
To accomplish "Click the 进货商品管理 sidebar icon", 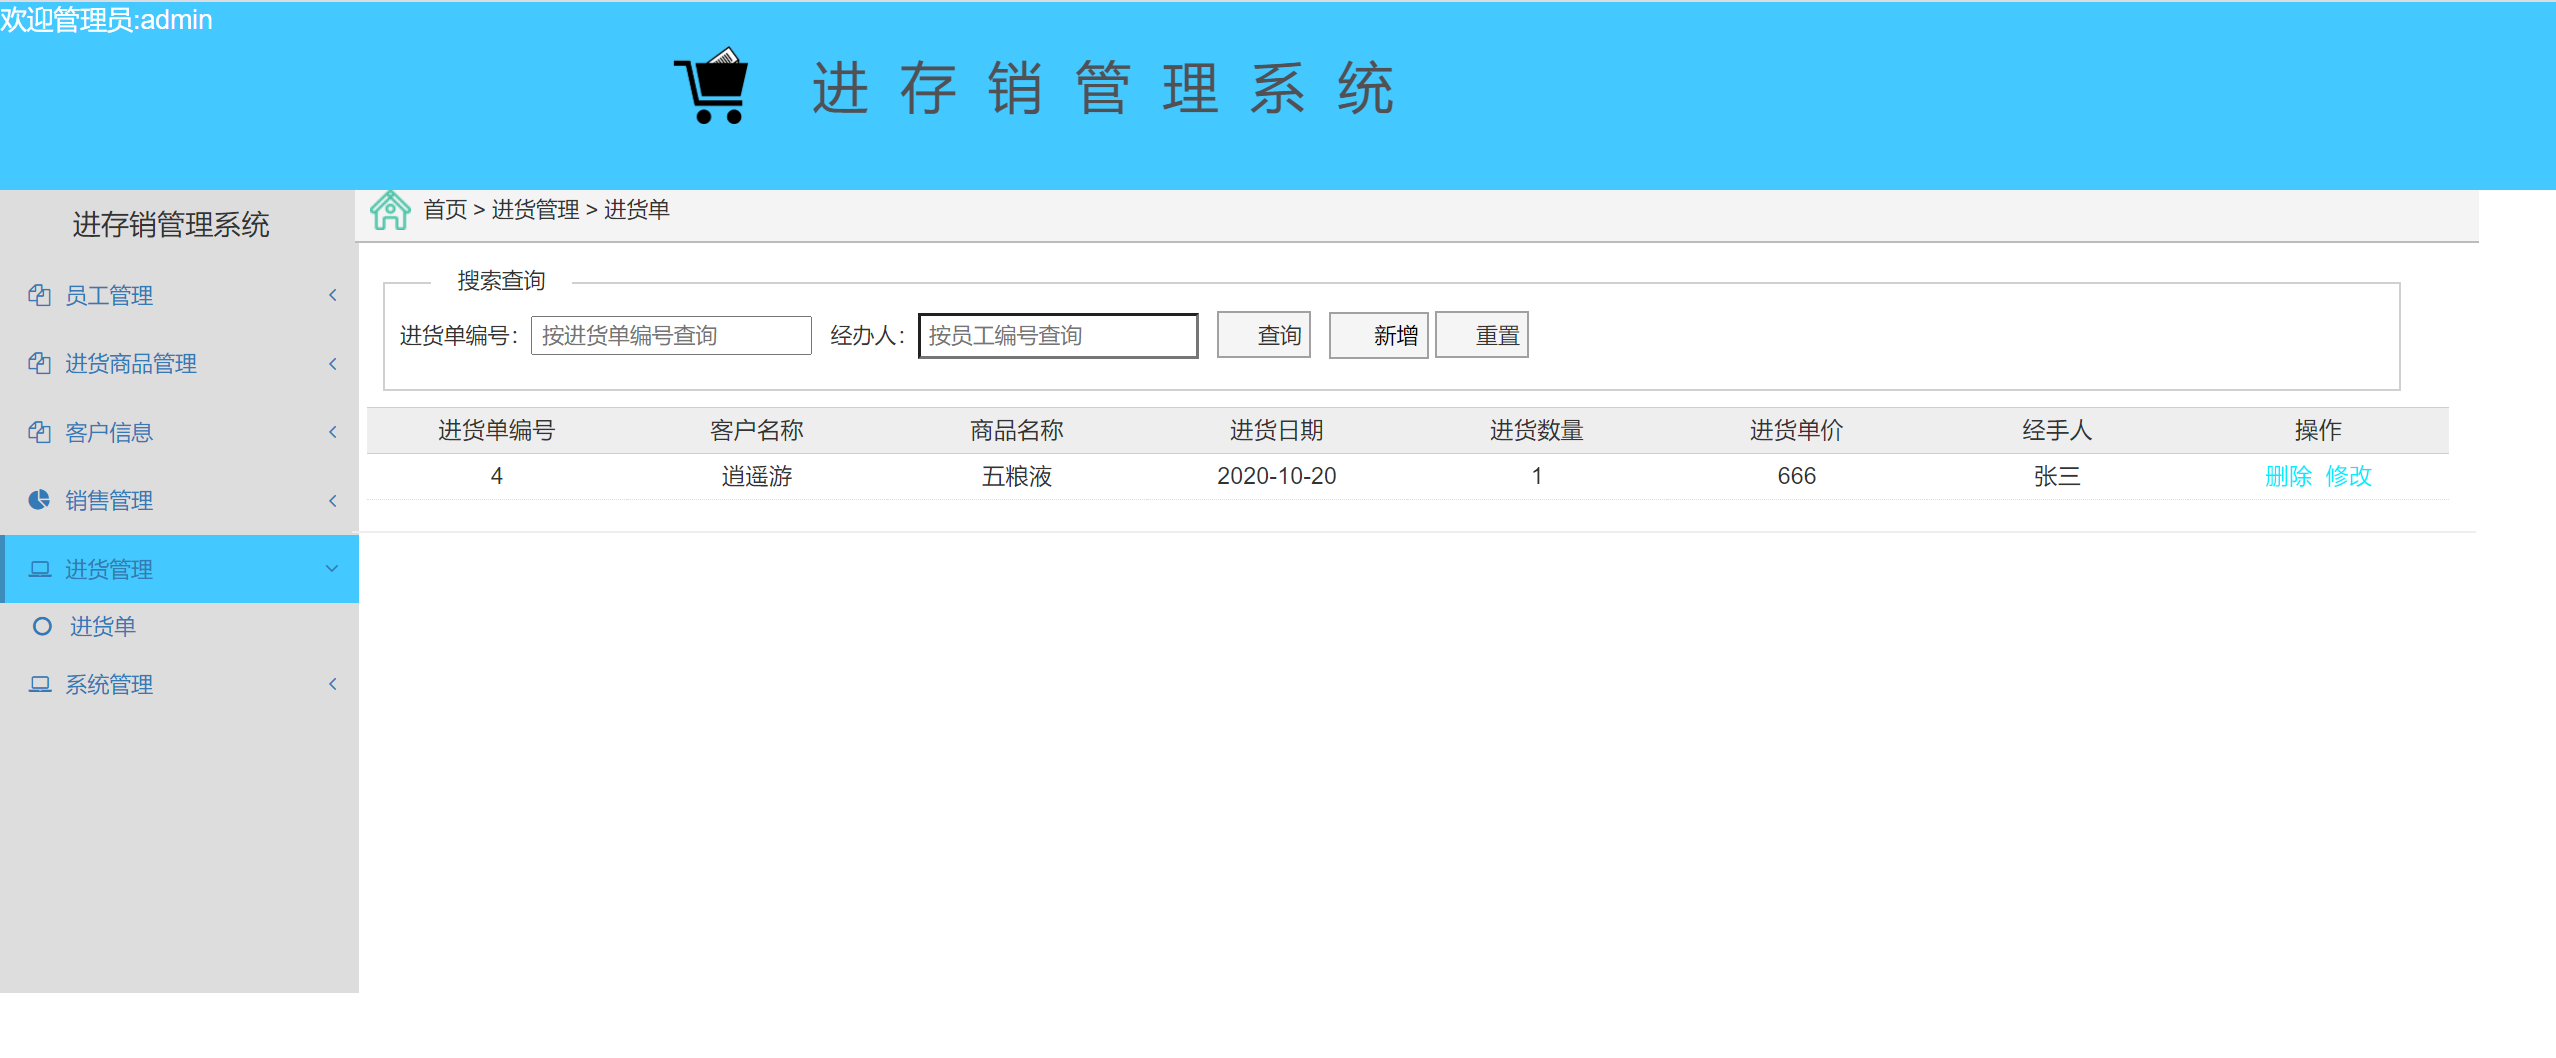I will [x=39, y=363].
